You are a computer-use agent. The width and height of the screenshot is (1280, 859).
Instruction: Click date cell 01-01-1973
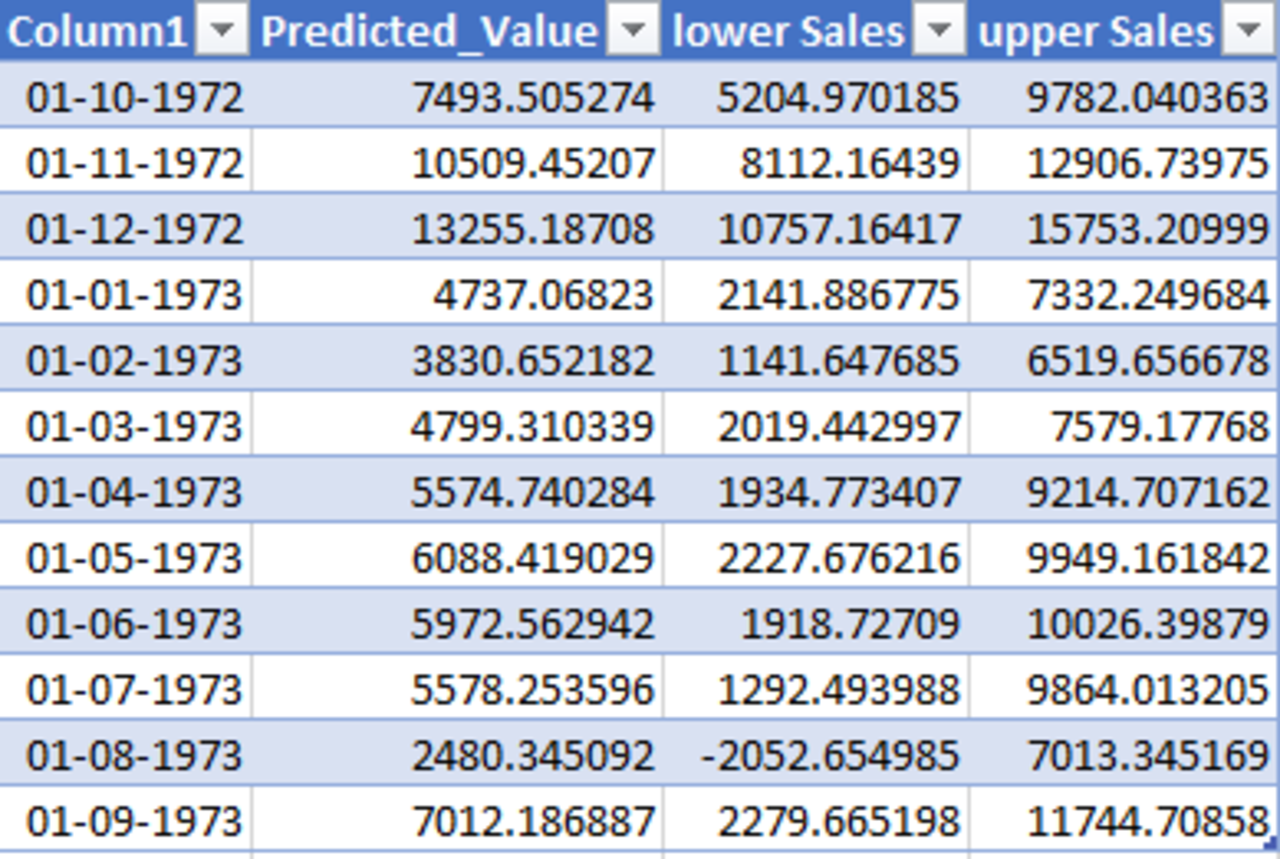point(134,295)
